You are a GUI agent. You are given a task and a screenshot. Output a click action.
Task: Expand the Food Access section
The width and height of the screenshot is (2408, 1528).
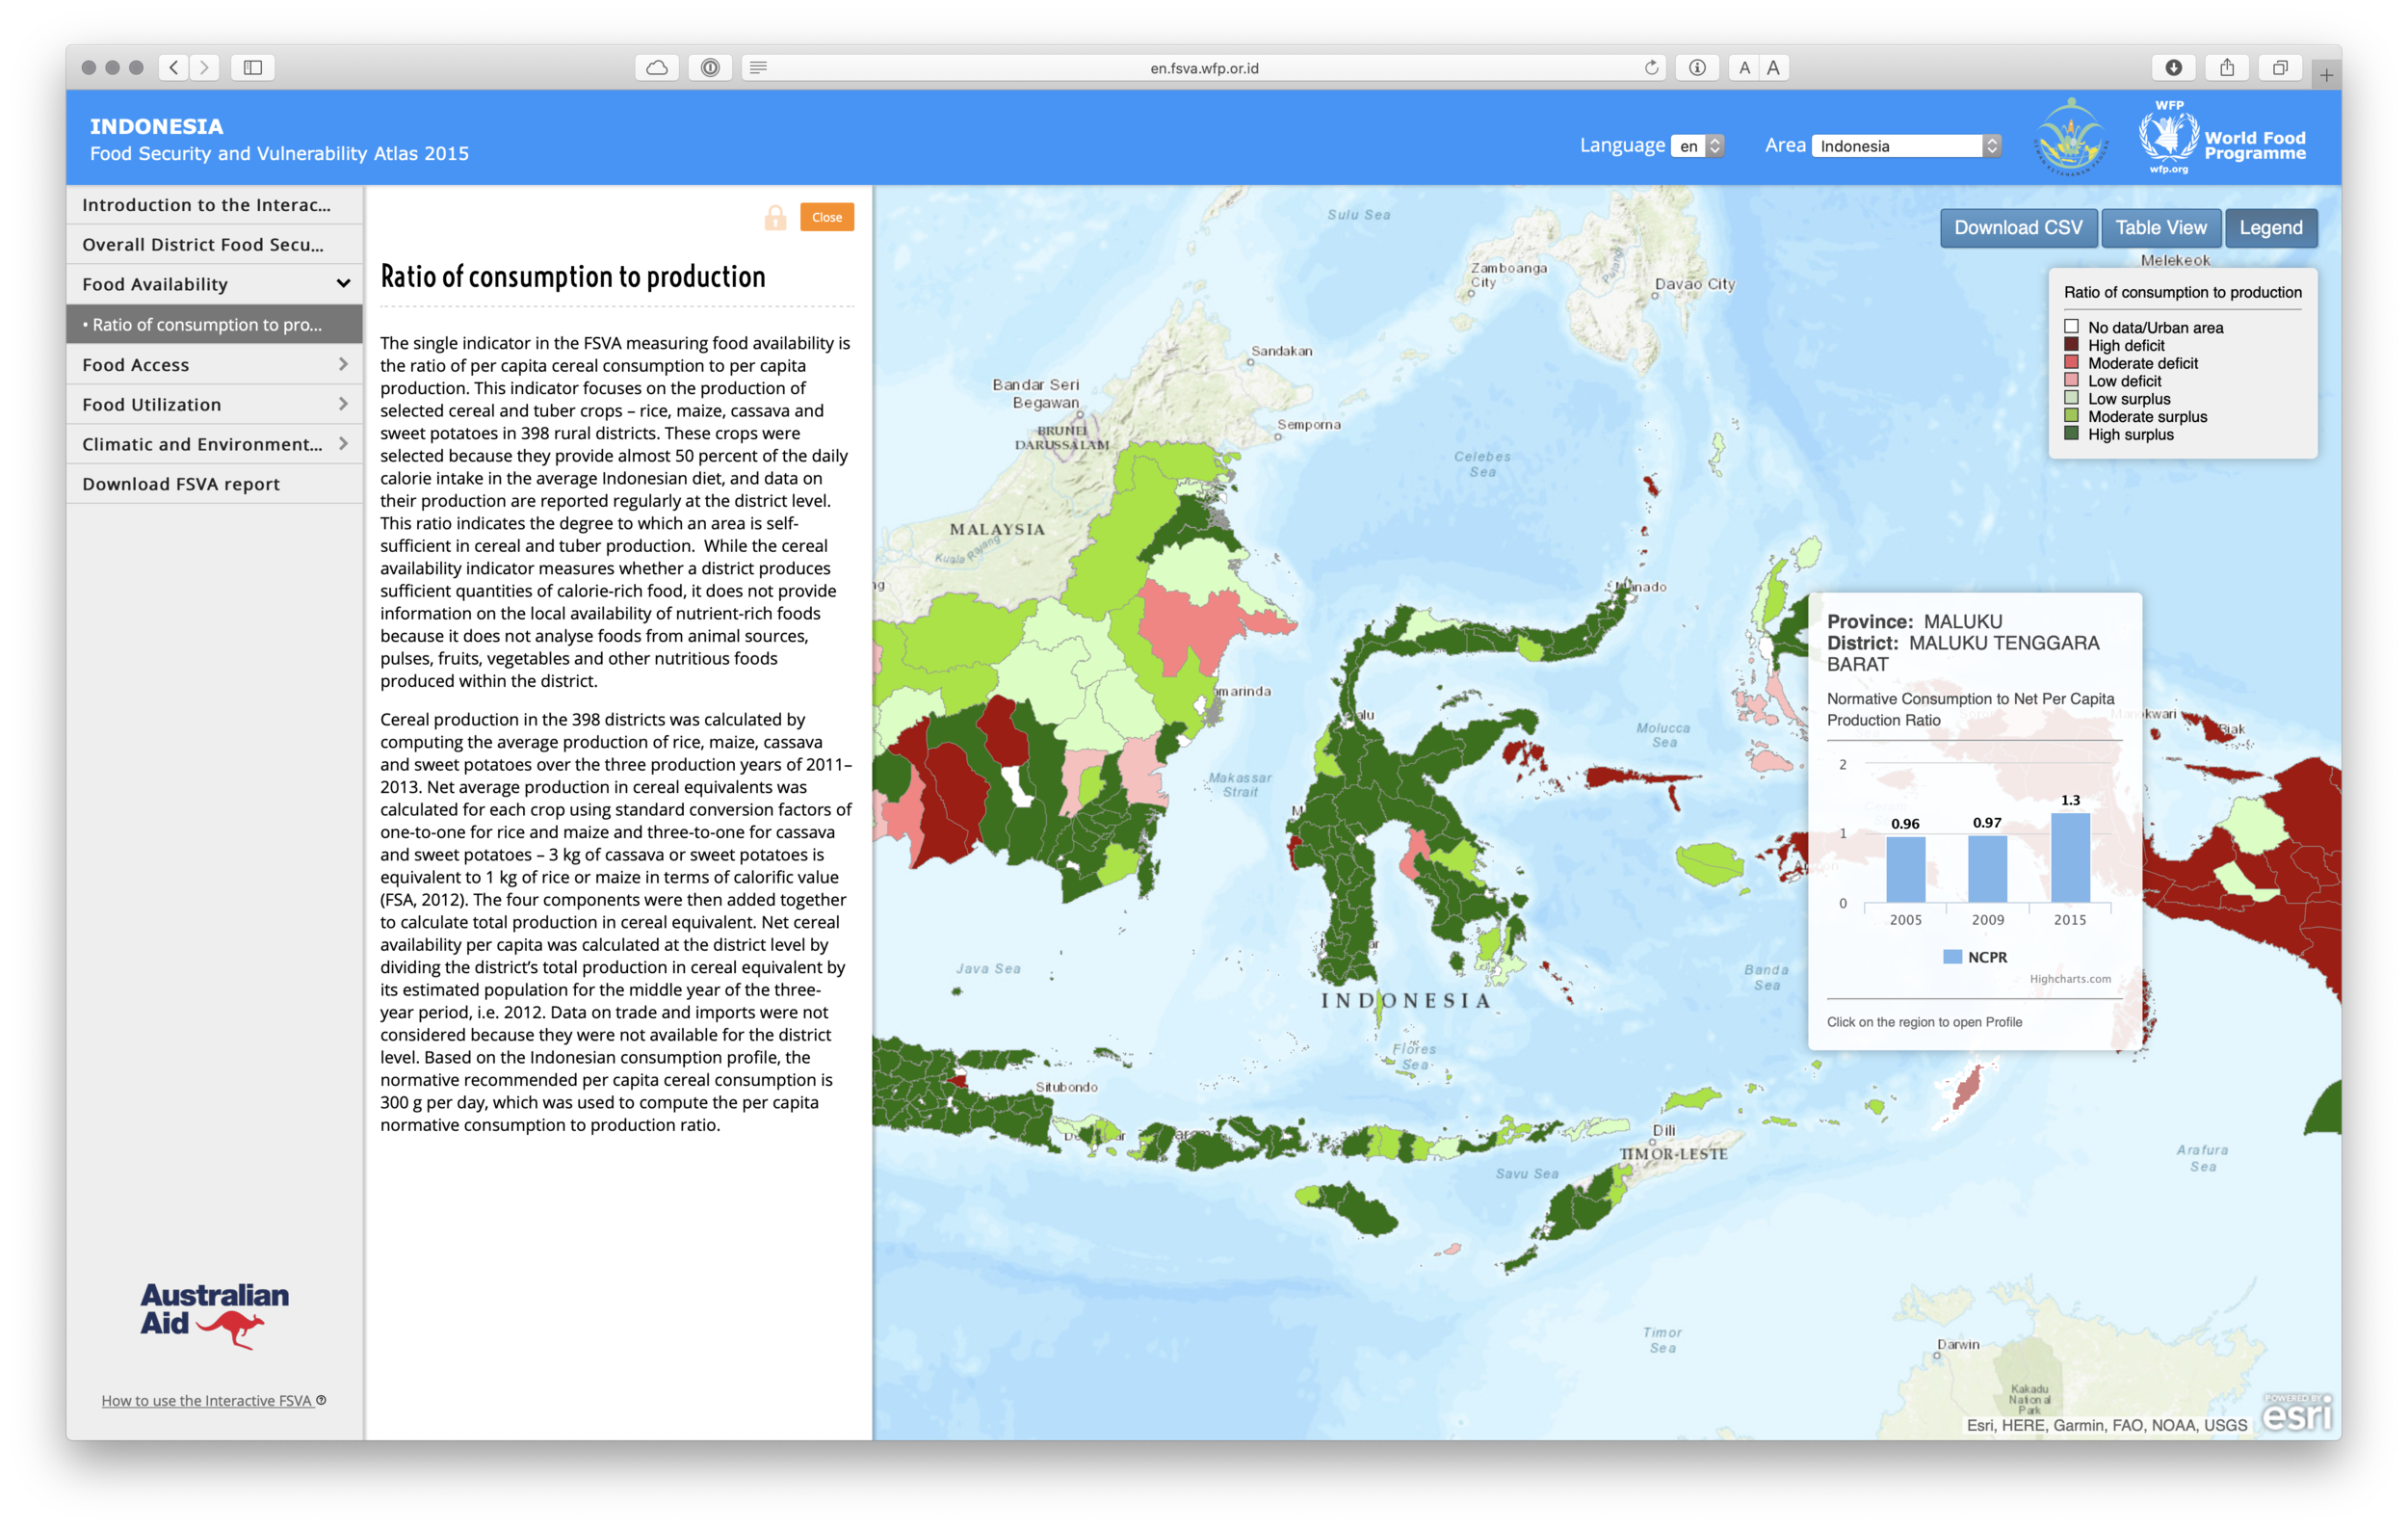pos(214,365)
